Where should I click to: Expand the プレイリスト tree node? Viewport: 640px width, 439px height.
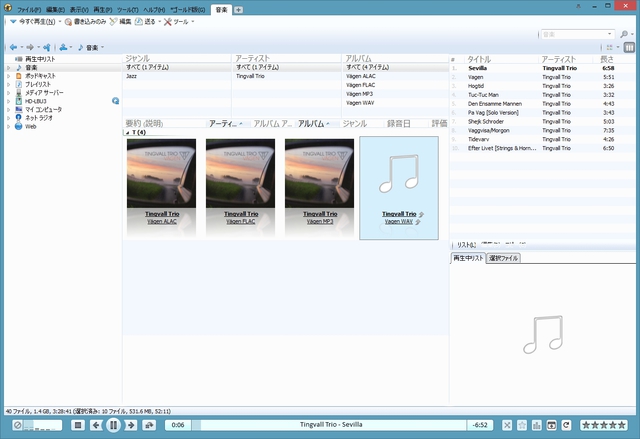6,84
